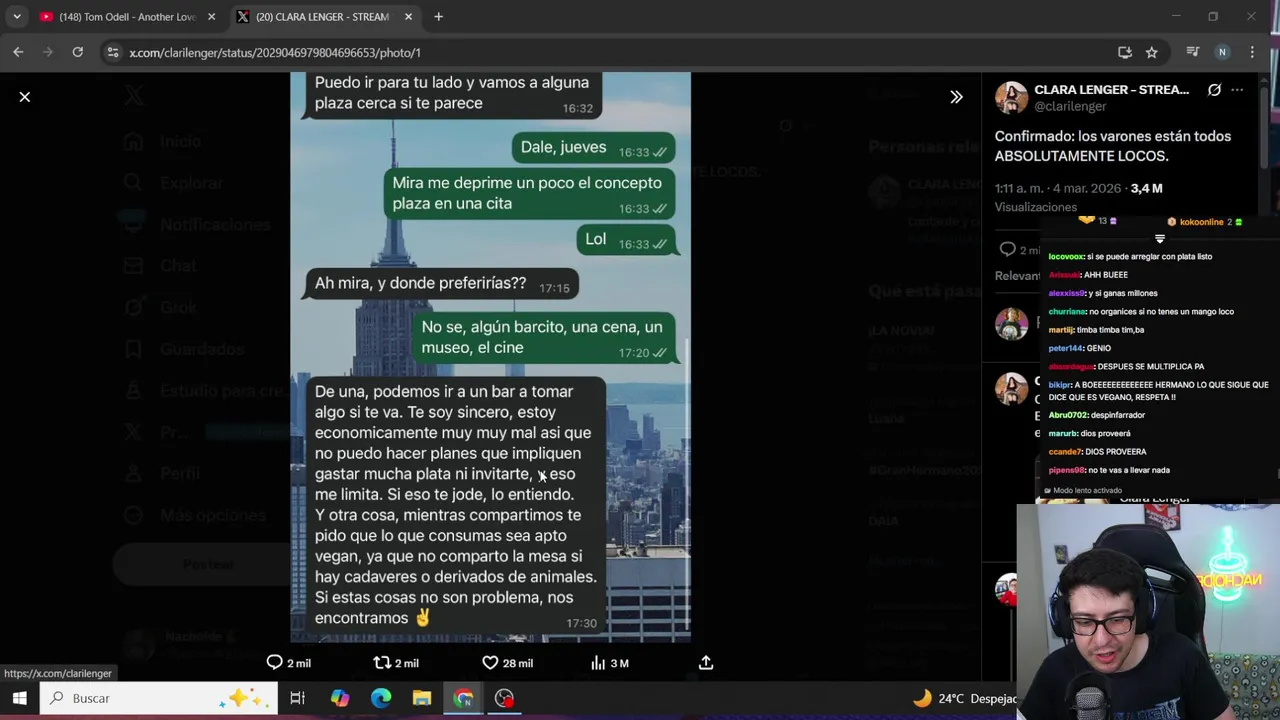Click the share upload icon
The width and height of the screenshot is (1280, 720).
click(x=706, y=662)
